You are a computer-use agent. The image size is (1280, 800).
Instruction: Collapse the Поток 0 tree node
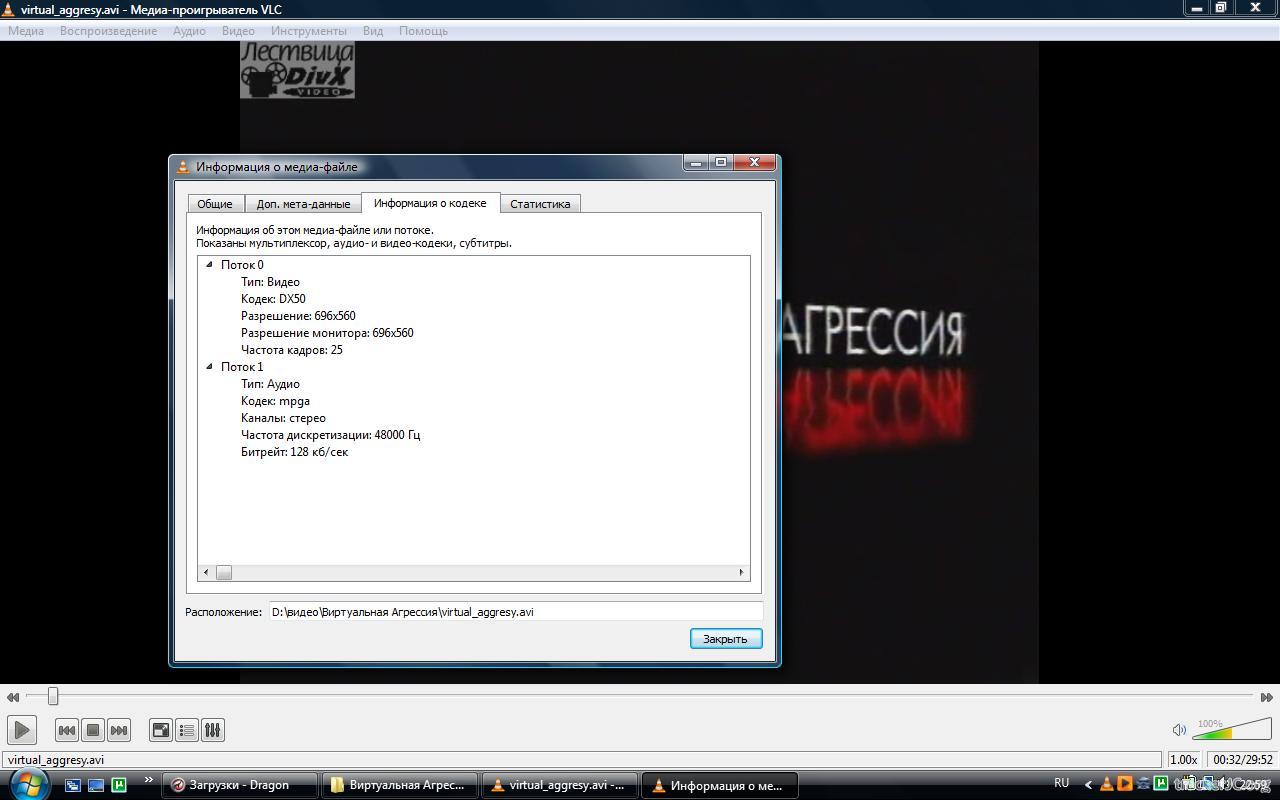210,265
